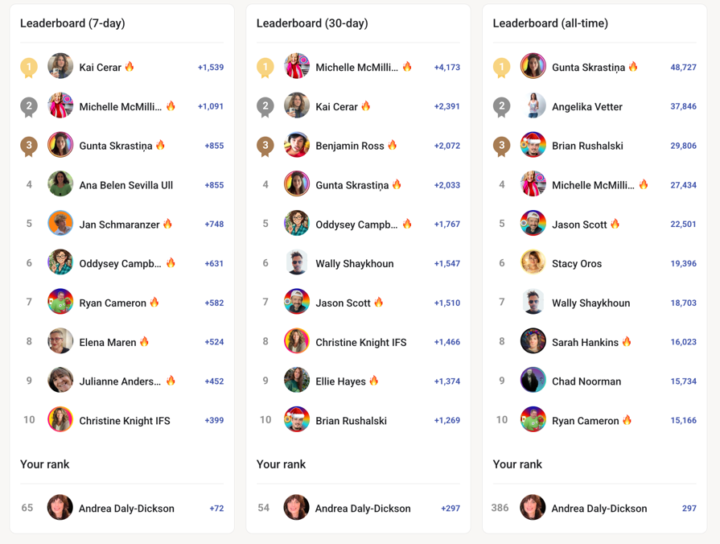The height and width of the screenshot is (544, 720).
Task: Click Stacy Oros's profile avatar
Action: tap(533, 263)
